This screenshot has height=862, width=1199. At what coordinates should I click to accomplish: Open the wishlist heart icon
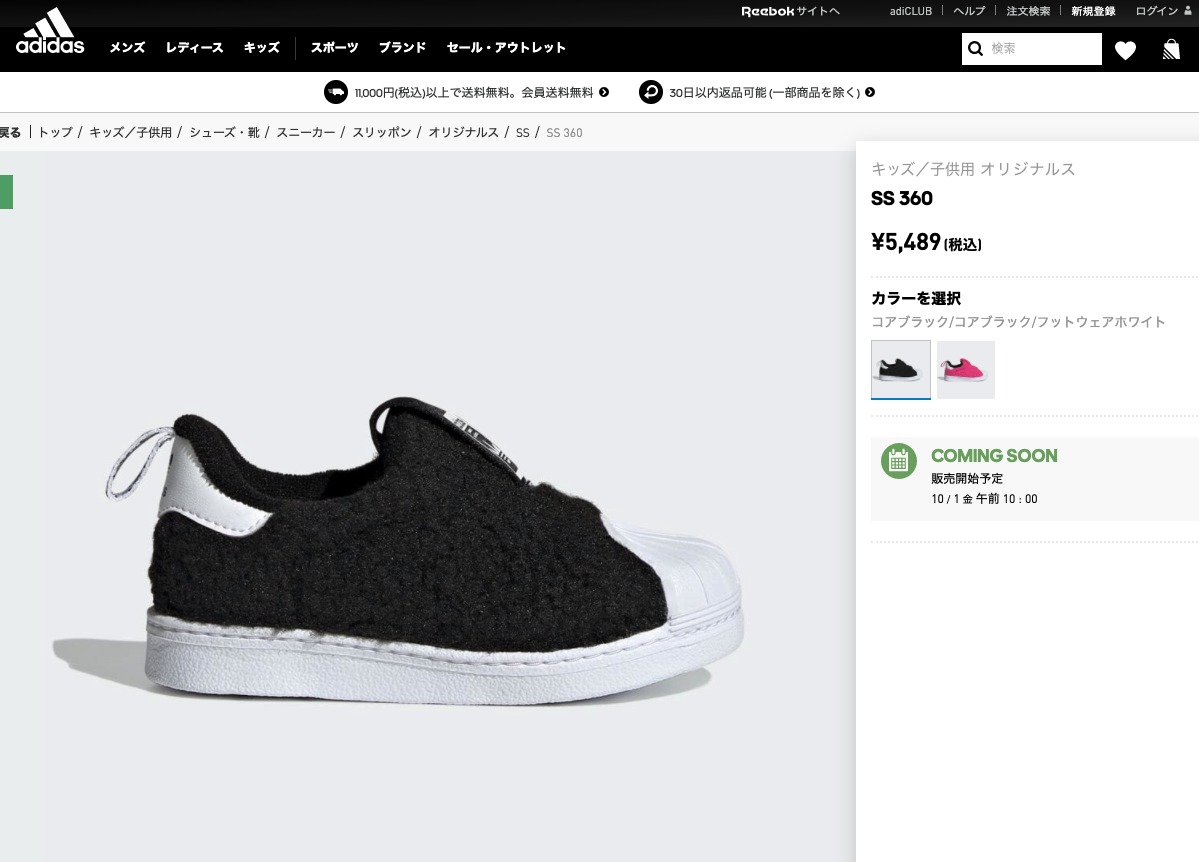tap(1125, 49)
